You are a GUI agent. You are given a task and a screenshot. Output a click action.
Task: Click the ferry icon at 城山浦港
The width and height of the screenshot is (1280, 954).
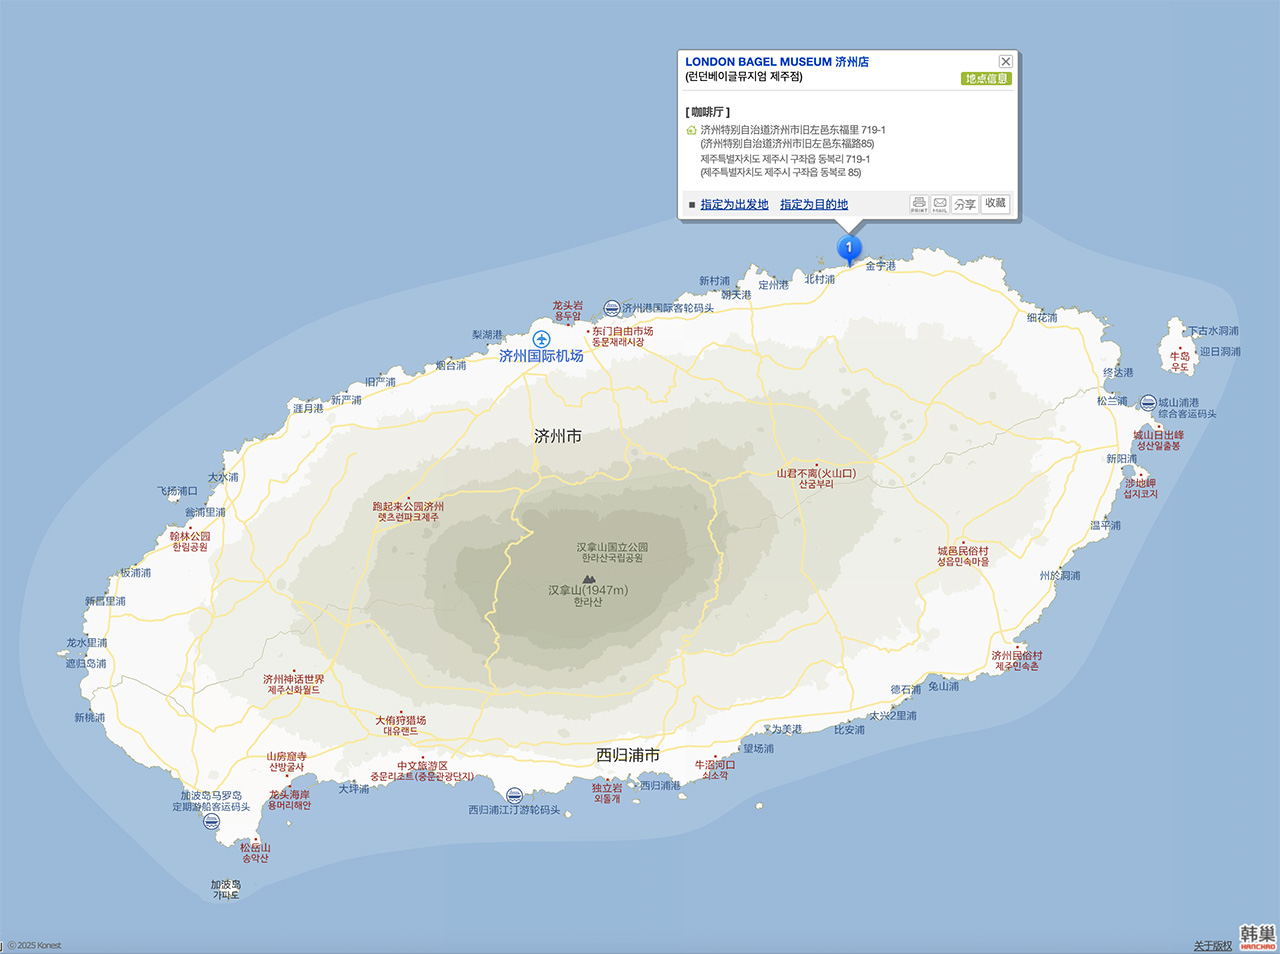[x=1148, y=402]
